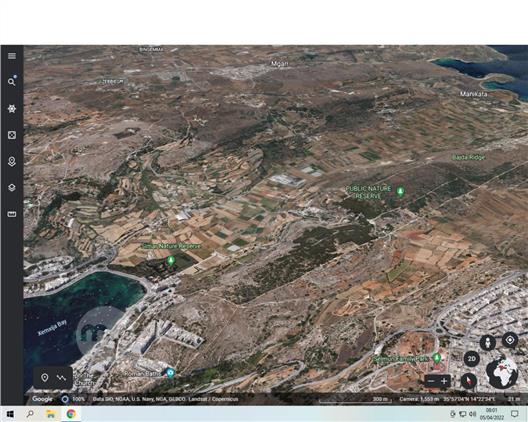Open Chrome from the Windows taskbar
The image size is (528, 422).
tap(71, 414)
